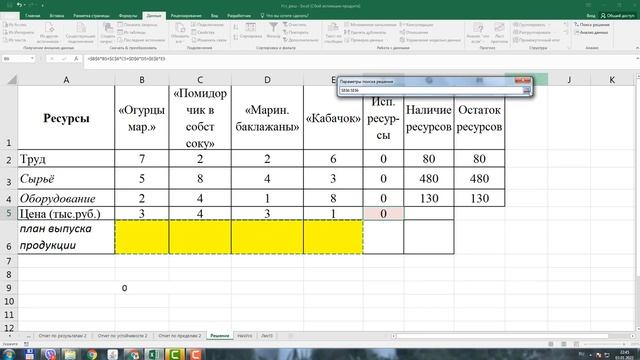
Task: Open the Проверка данных dropdown
Action: [x=364, y=40]
